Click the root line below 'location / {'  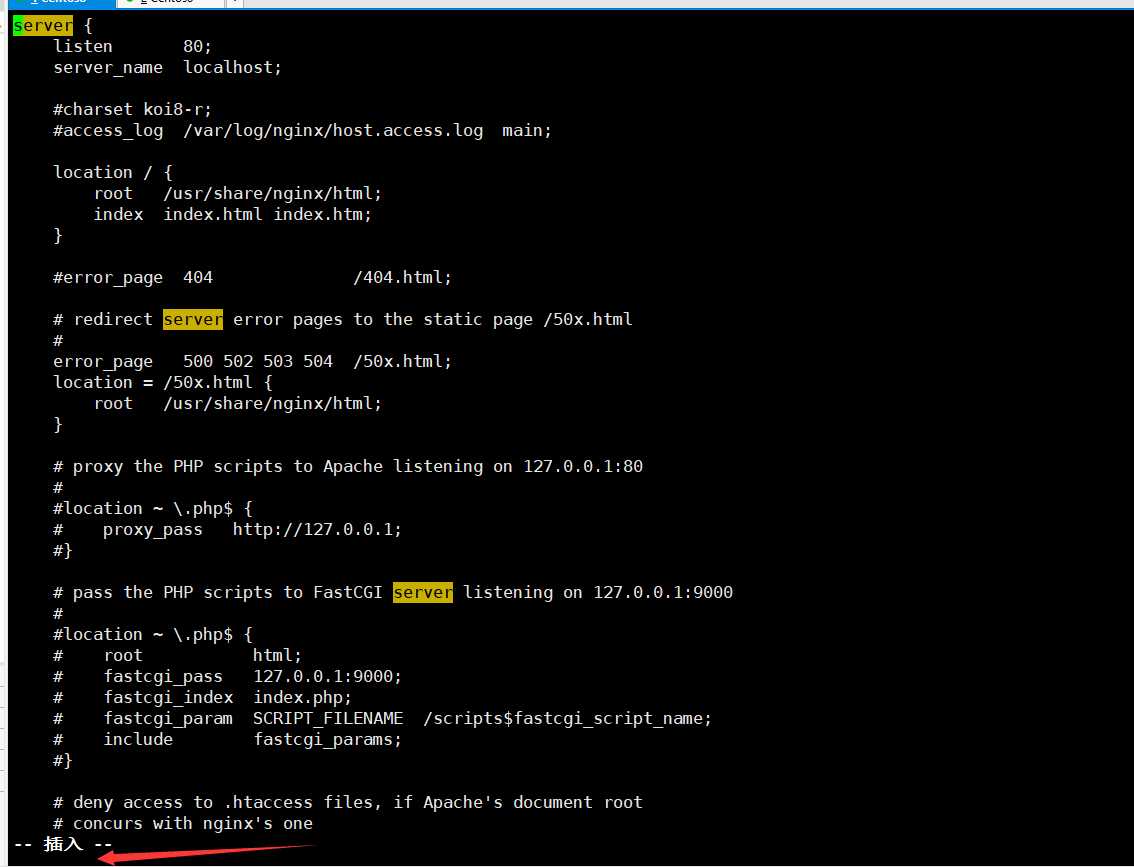[237, 193]
